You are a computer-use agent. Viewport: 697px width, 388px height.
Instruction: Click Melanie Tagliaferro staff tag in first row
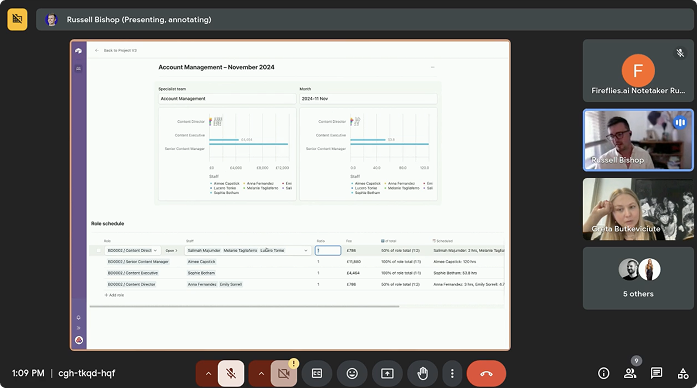point(240,251)
